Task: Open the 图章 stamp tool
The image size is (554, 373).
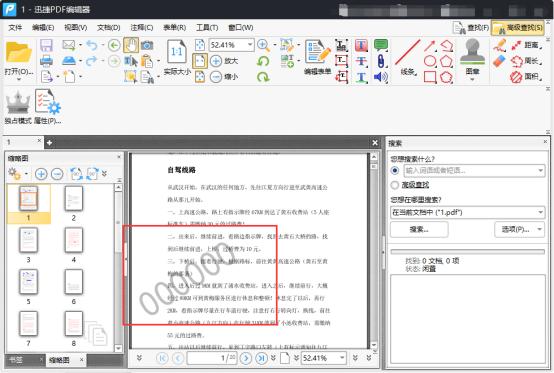Action: (472, 57)
